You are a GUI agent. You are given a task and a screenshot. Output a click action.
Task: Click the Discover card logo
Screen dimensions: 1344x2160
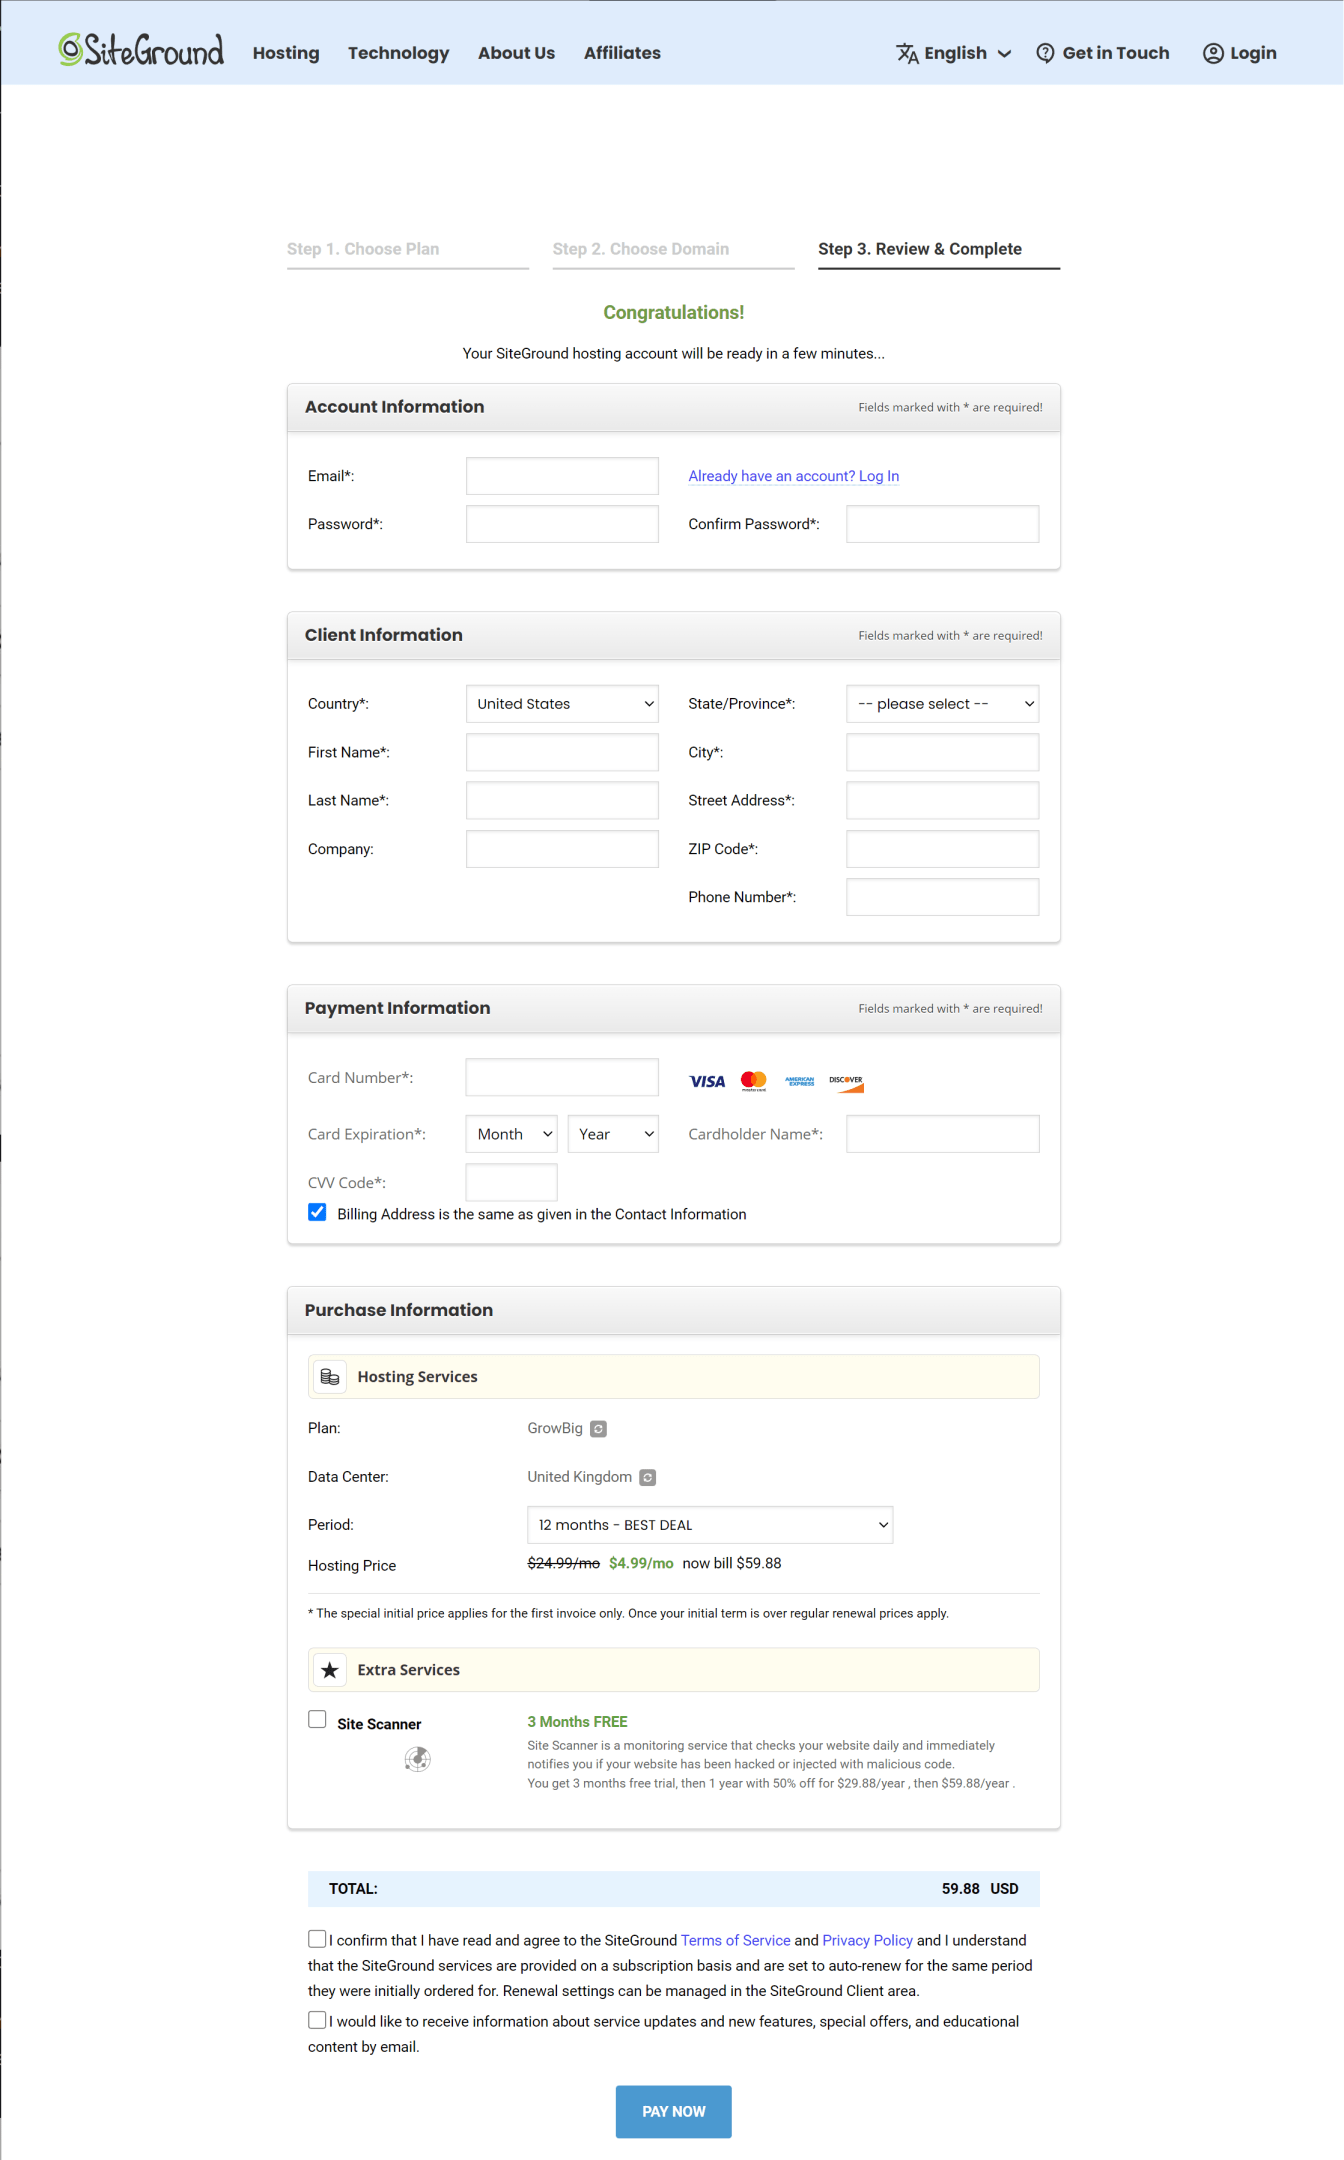[846, 1083]
